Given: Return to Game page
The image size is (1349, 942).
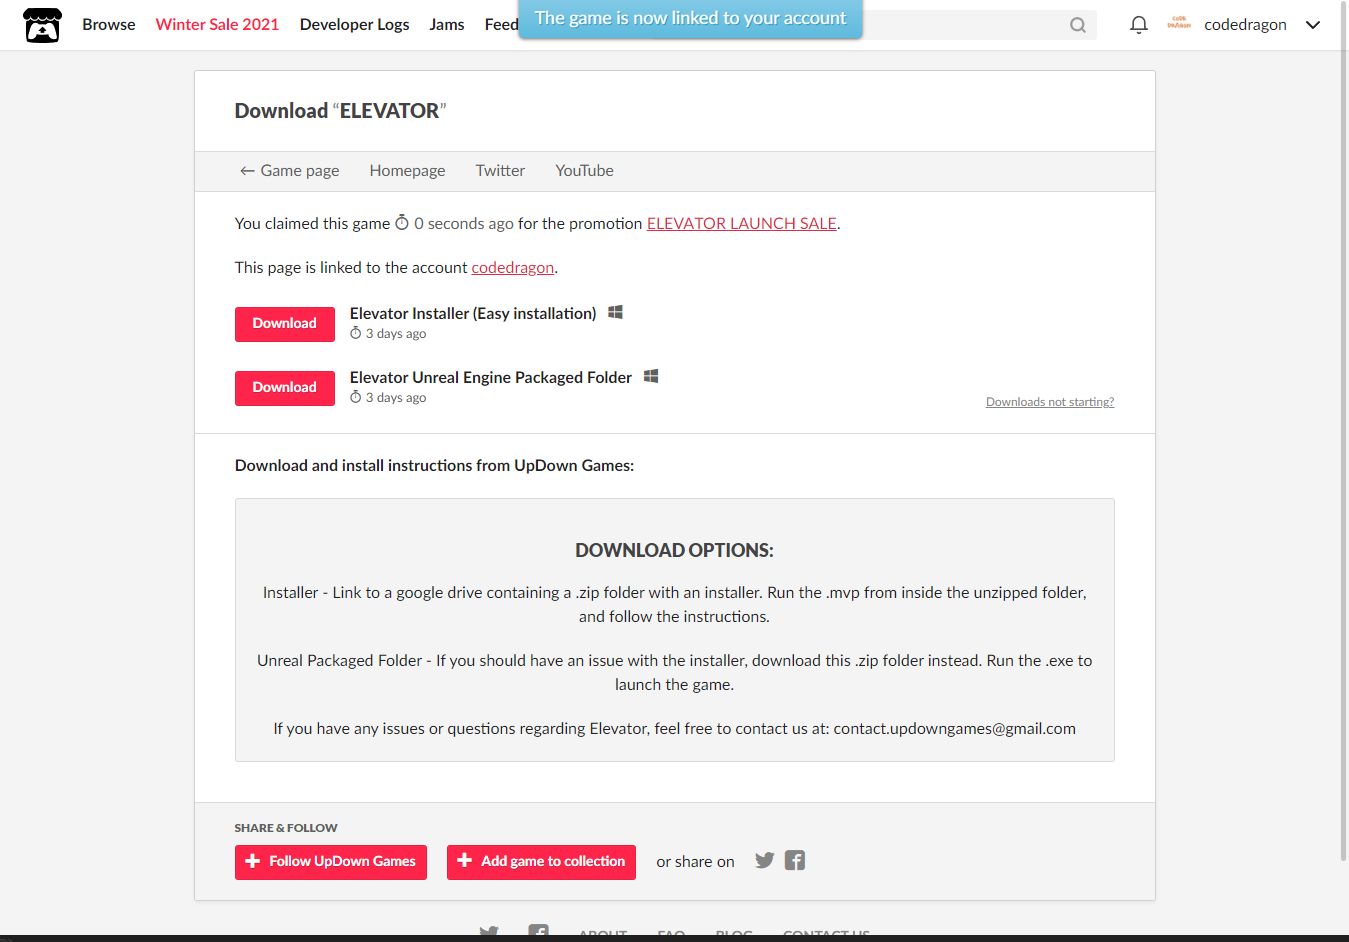Looking at the screenshot, I should [289, 171].
